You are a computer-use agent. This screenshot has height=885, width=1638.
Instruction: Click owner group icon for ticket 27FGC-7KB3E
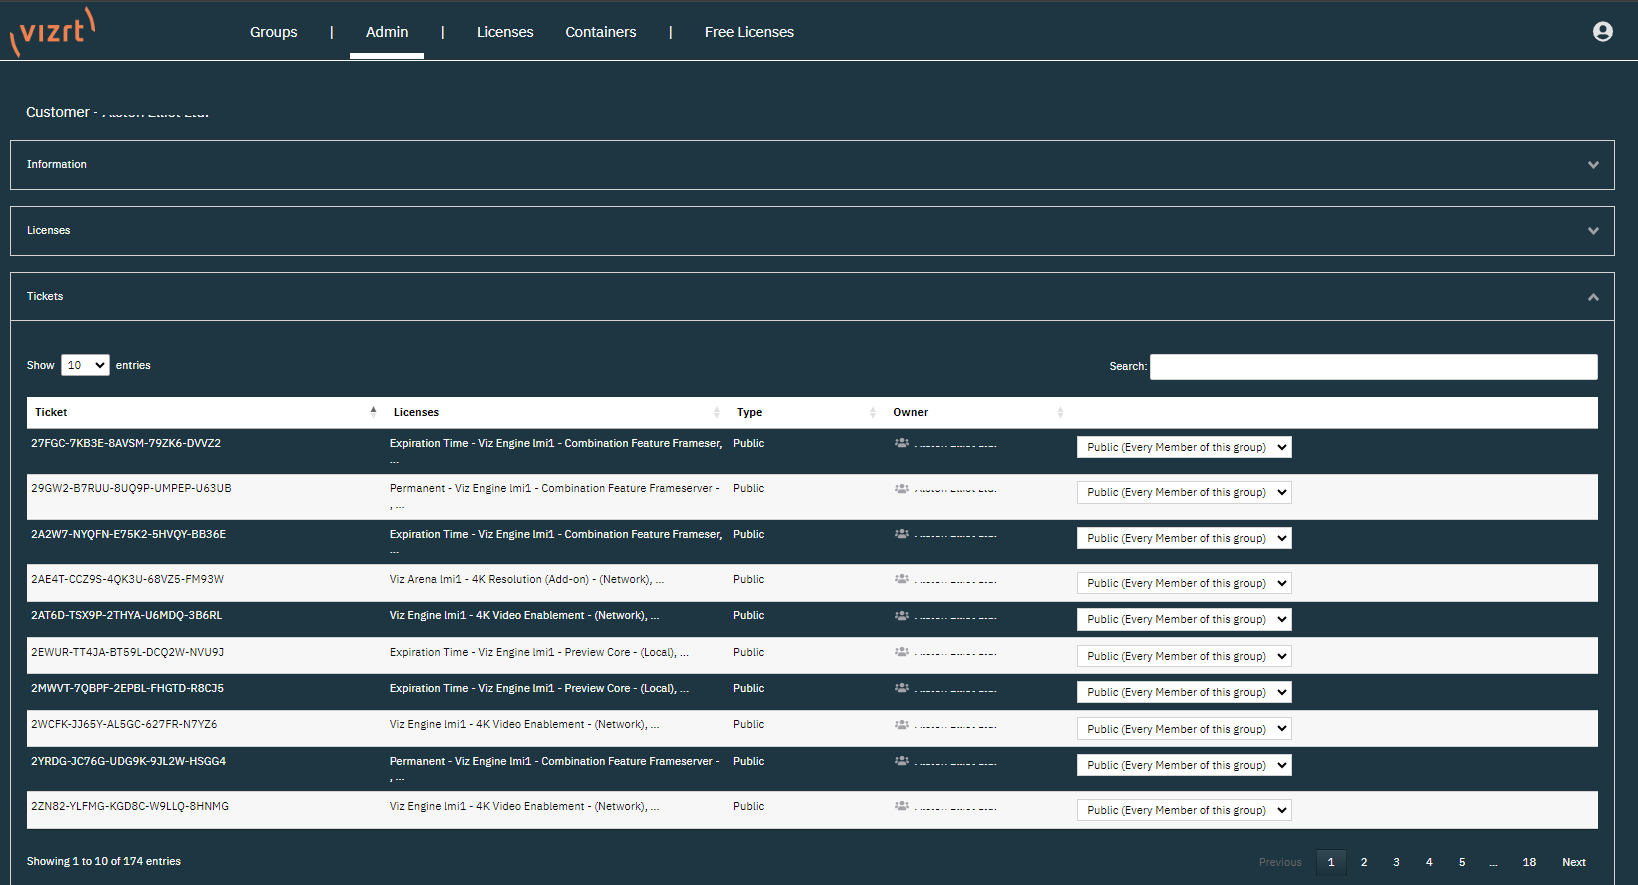point(901,443)
